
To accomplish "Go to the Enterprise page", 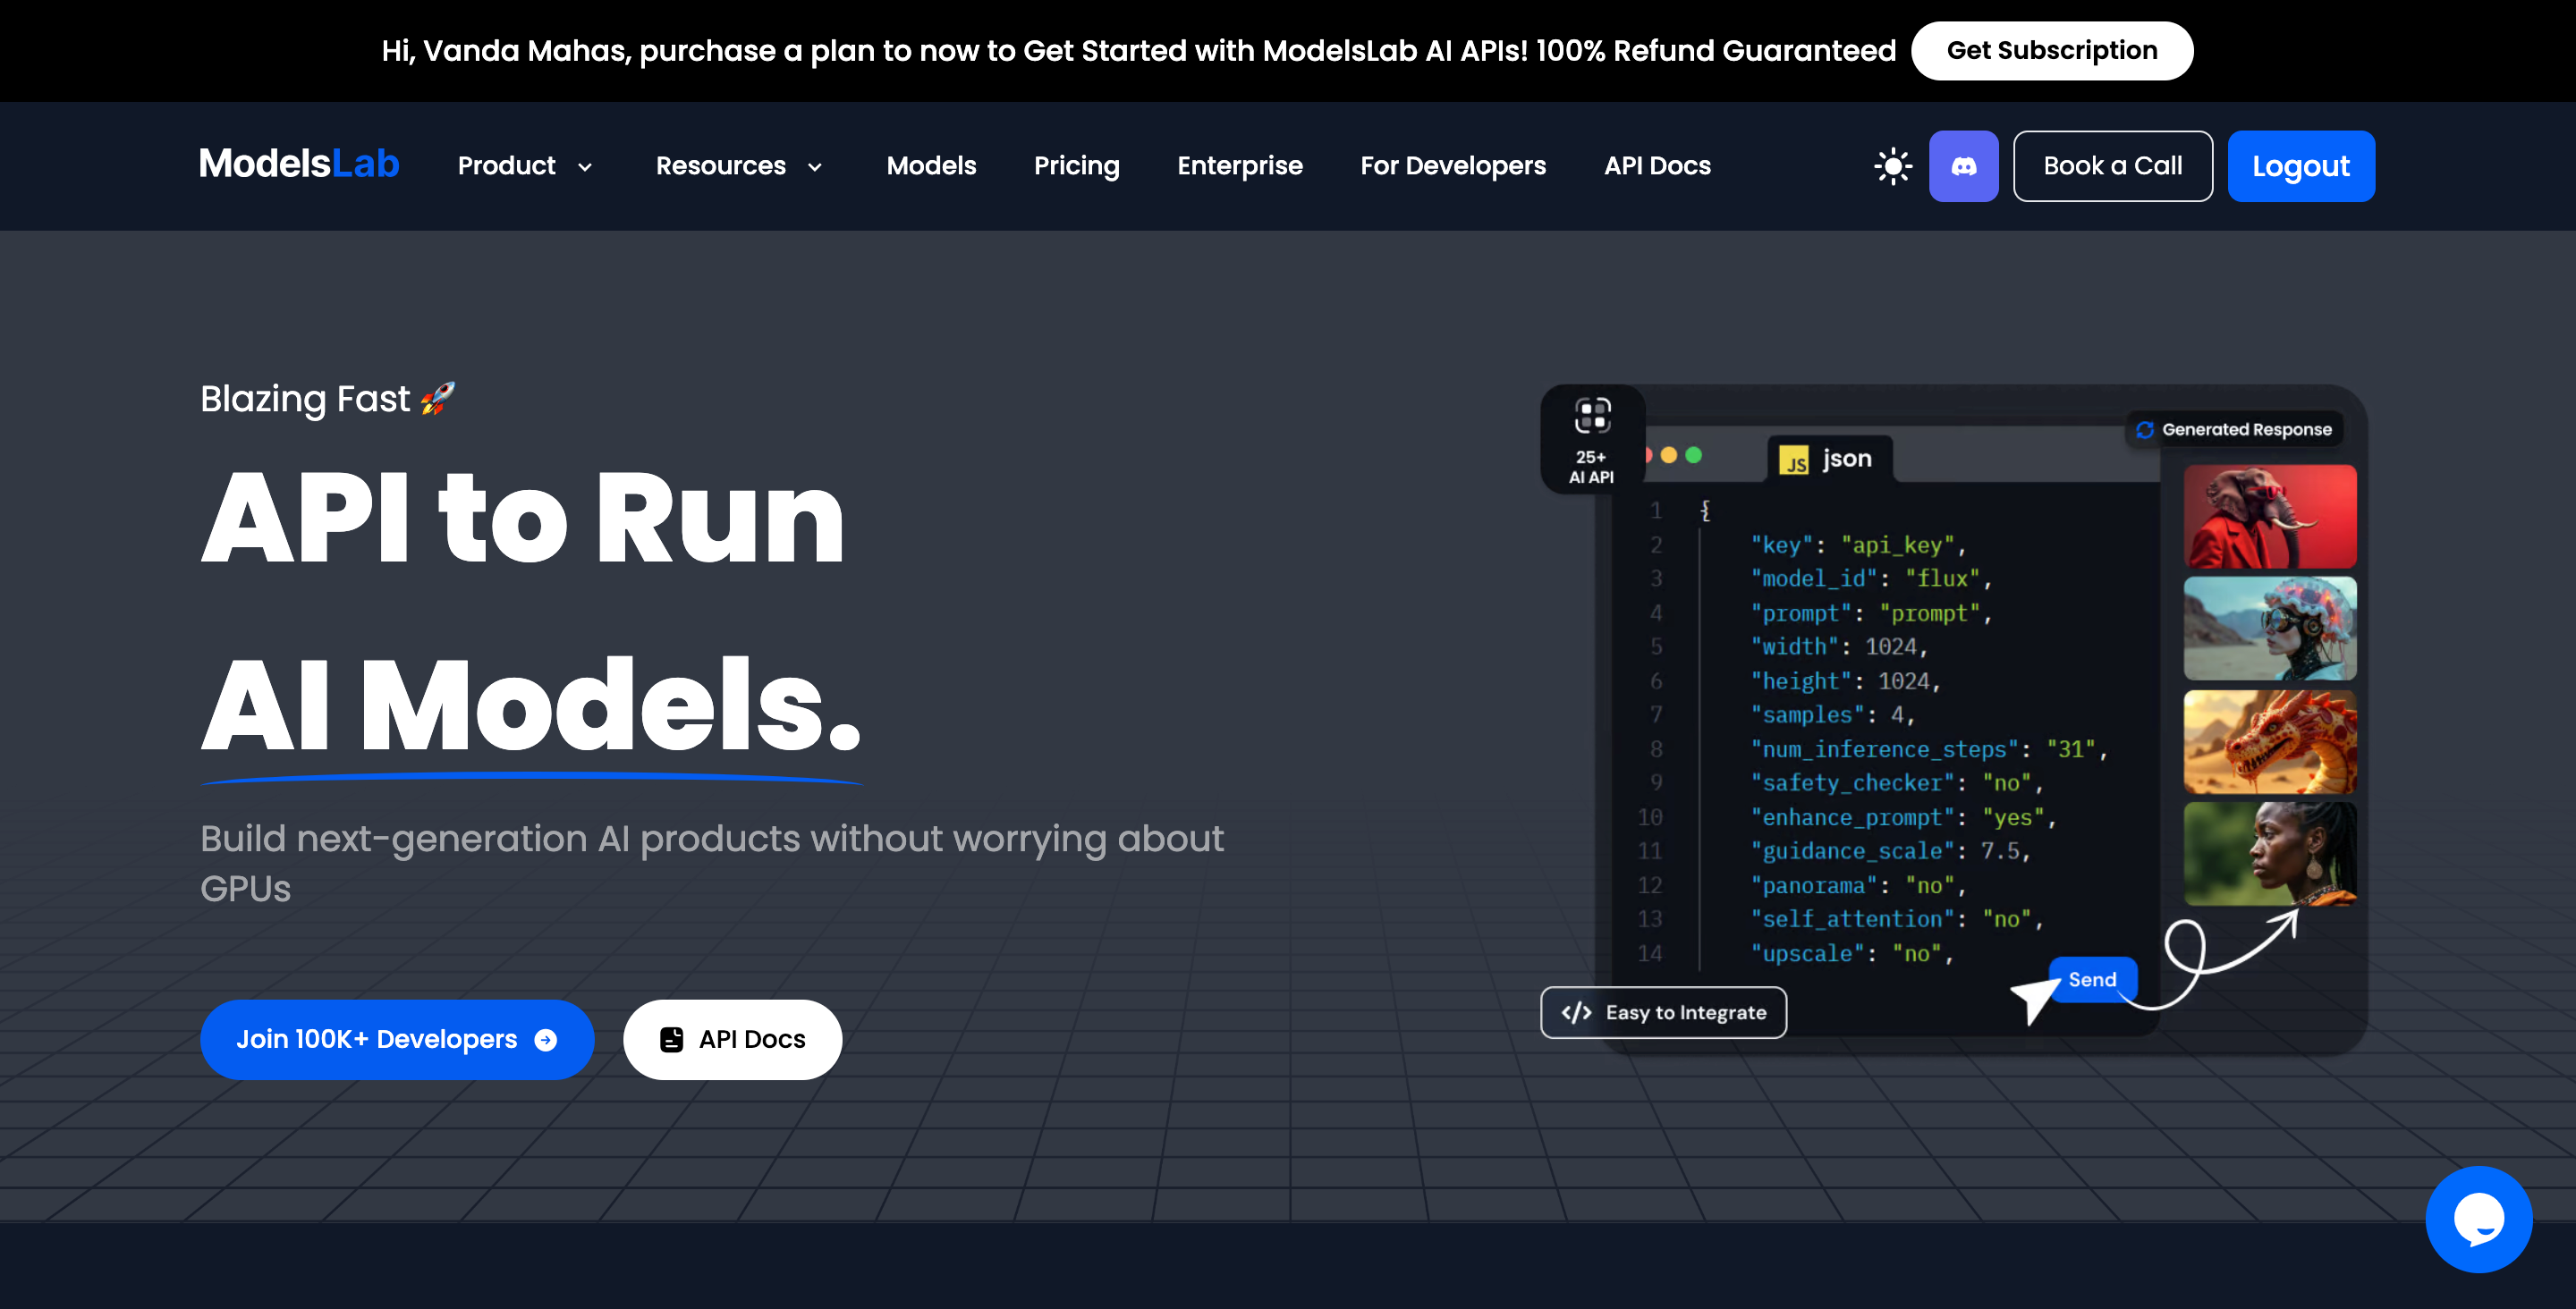I will click(1240, 166).
